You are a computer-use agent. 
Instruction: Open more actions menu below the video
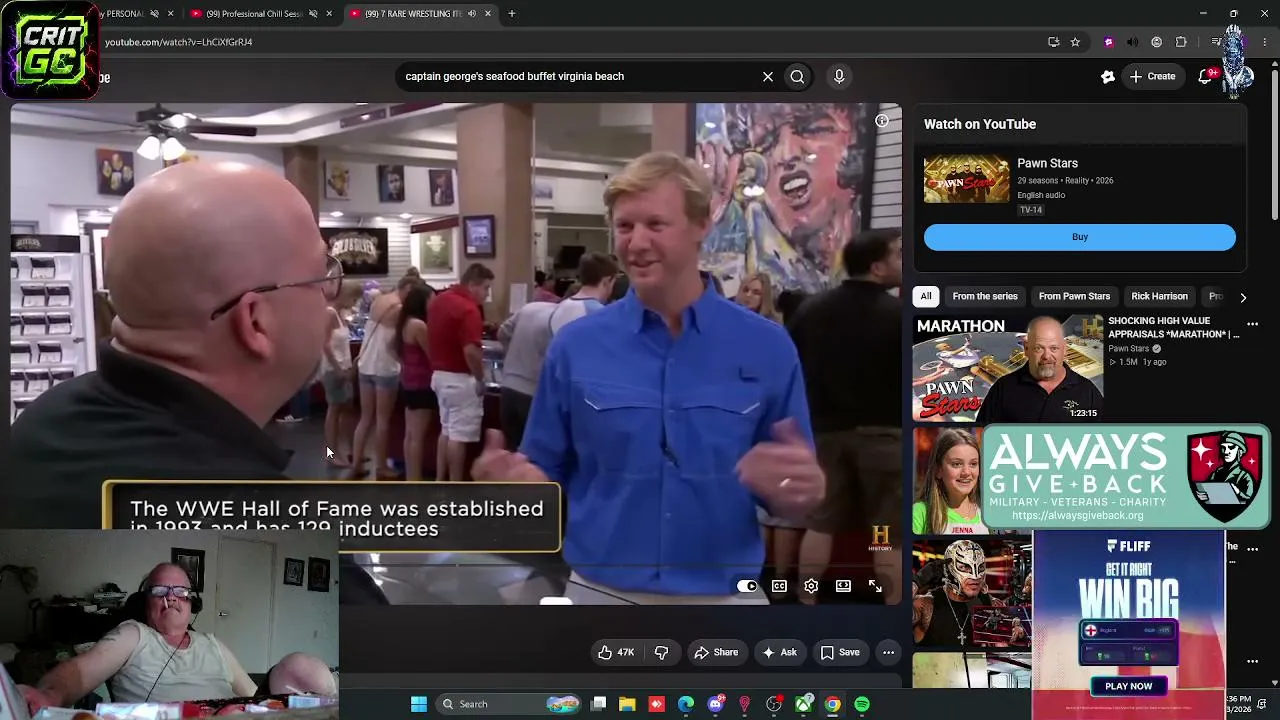888,652
